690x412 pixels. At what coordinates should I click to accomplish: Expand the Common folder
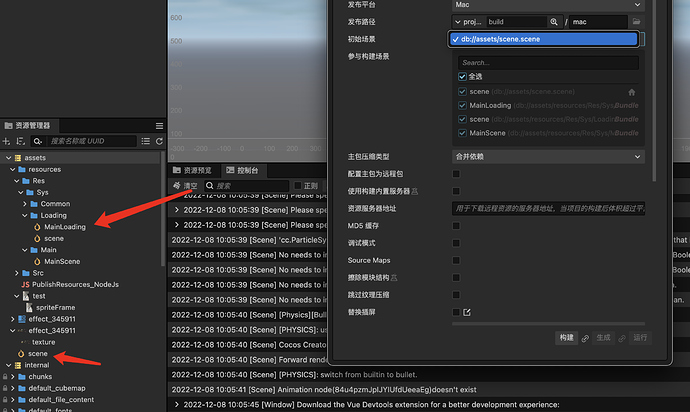click(25, 204)
